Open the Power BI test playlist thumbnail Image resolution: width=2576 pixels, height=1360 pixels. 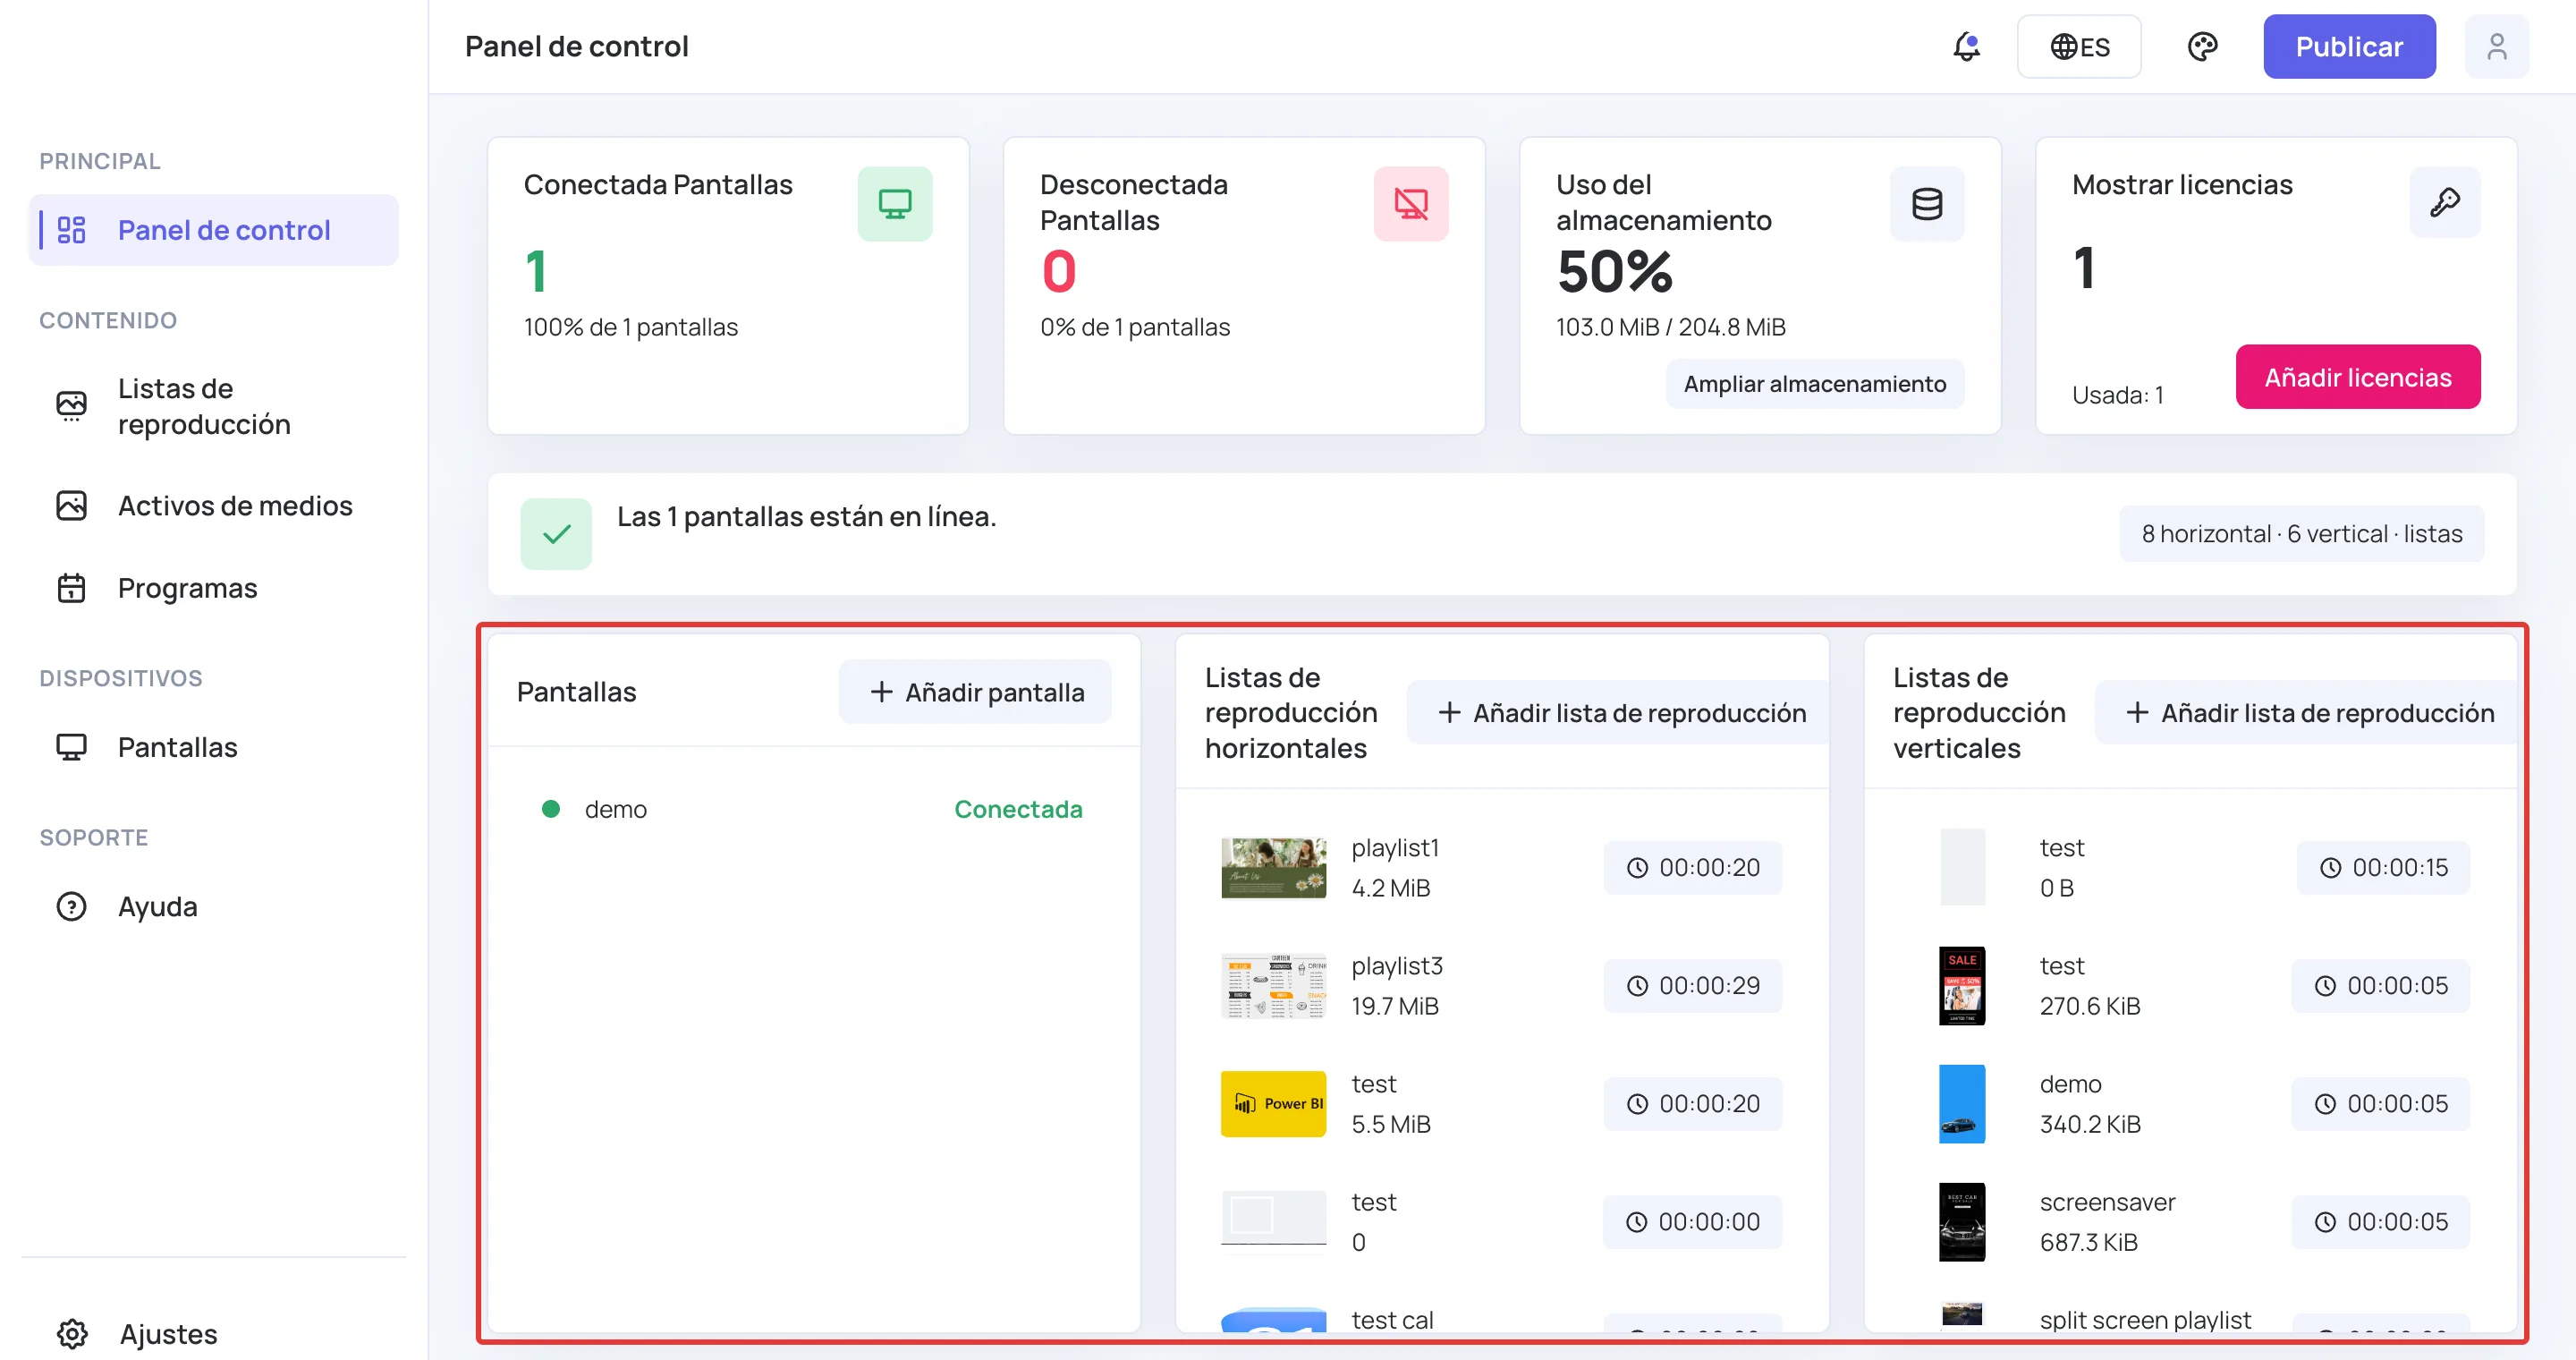point(1273,1104)
